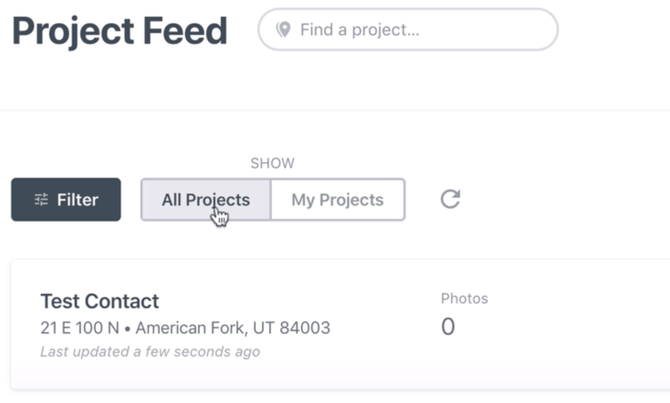Click empty area right of refresh icon

(560, 199)
